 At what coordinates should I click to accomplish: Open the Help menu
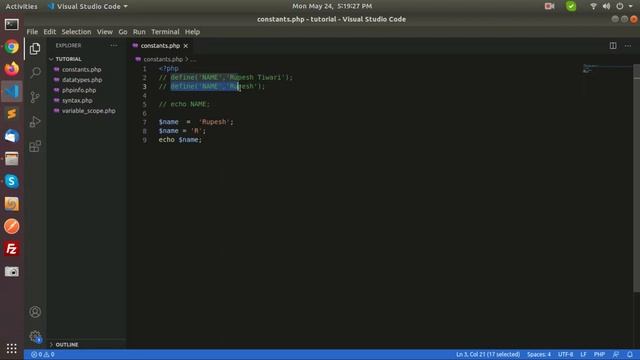click(192, 32)
